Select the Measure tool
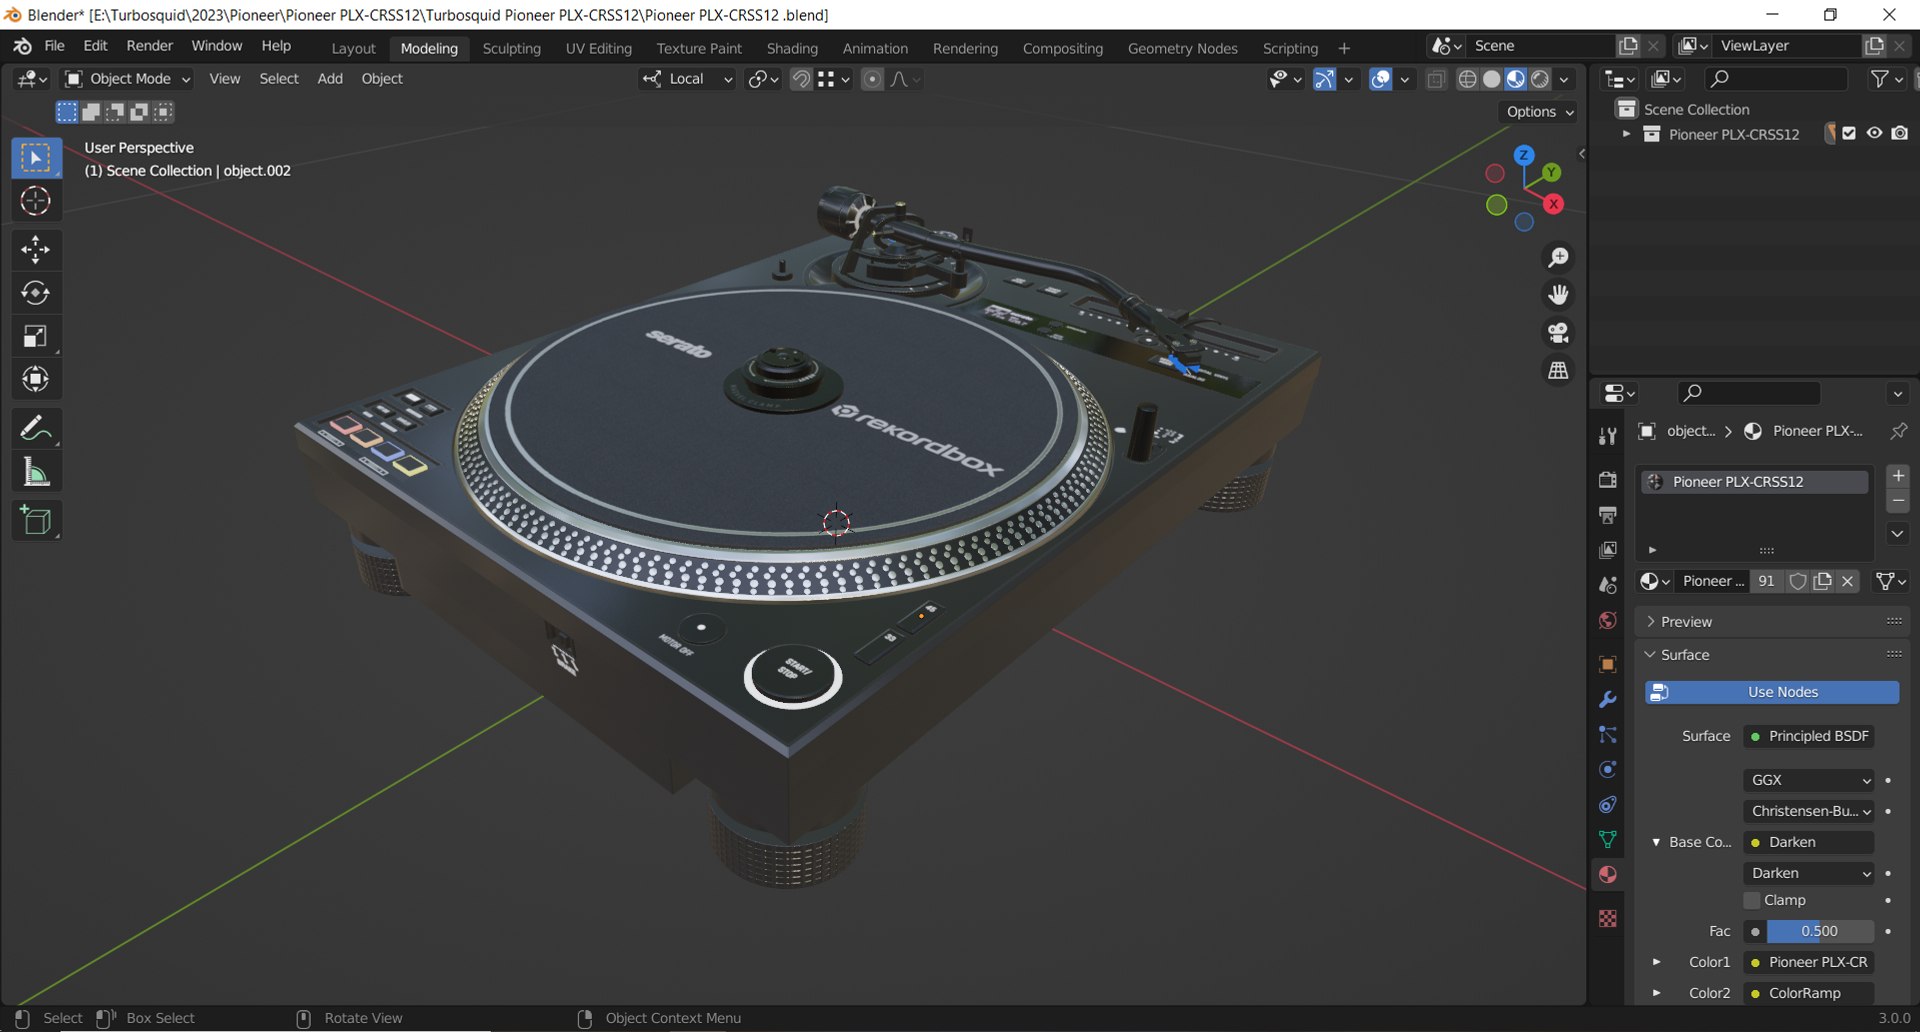This screenshot has width=1920, height=1032. coord(36,472)
